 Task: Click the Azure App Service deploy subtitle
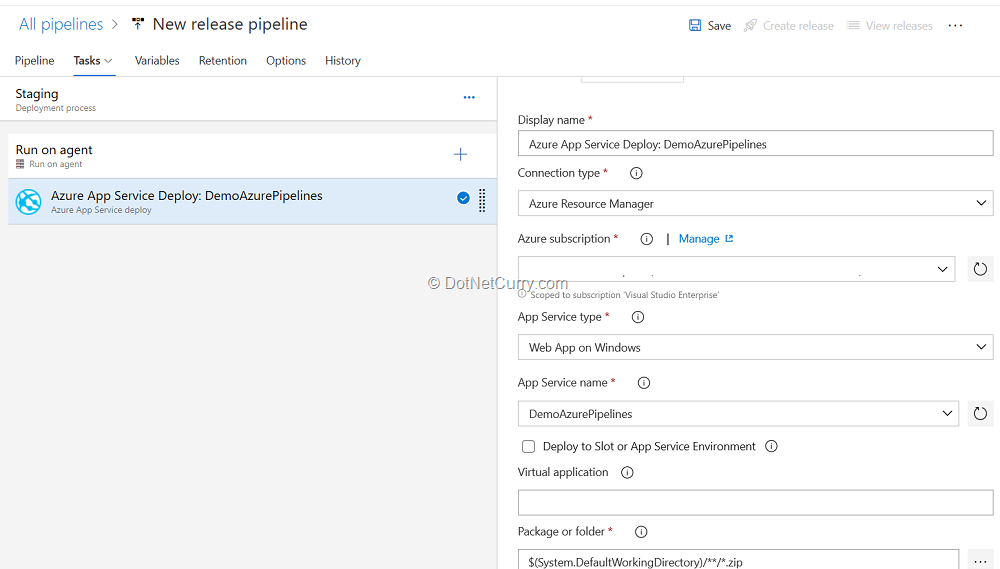pos(101,210)
